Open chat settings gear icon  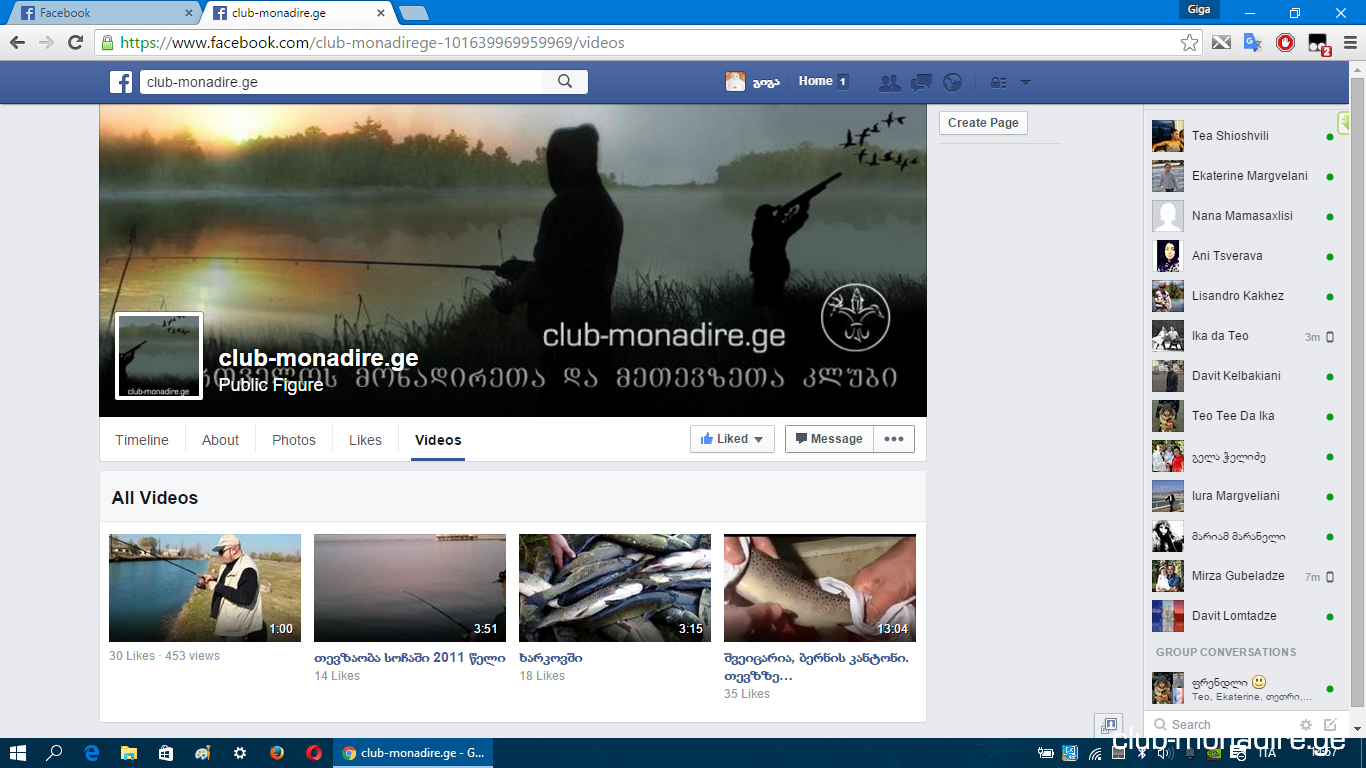click(1305, 725)
